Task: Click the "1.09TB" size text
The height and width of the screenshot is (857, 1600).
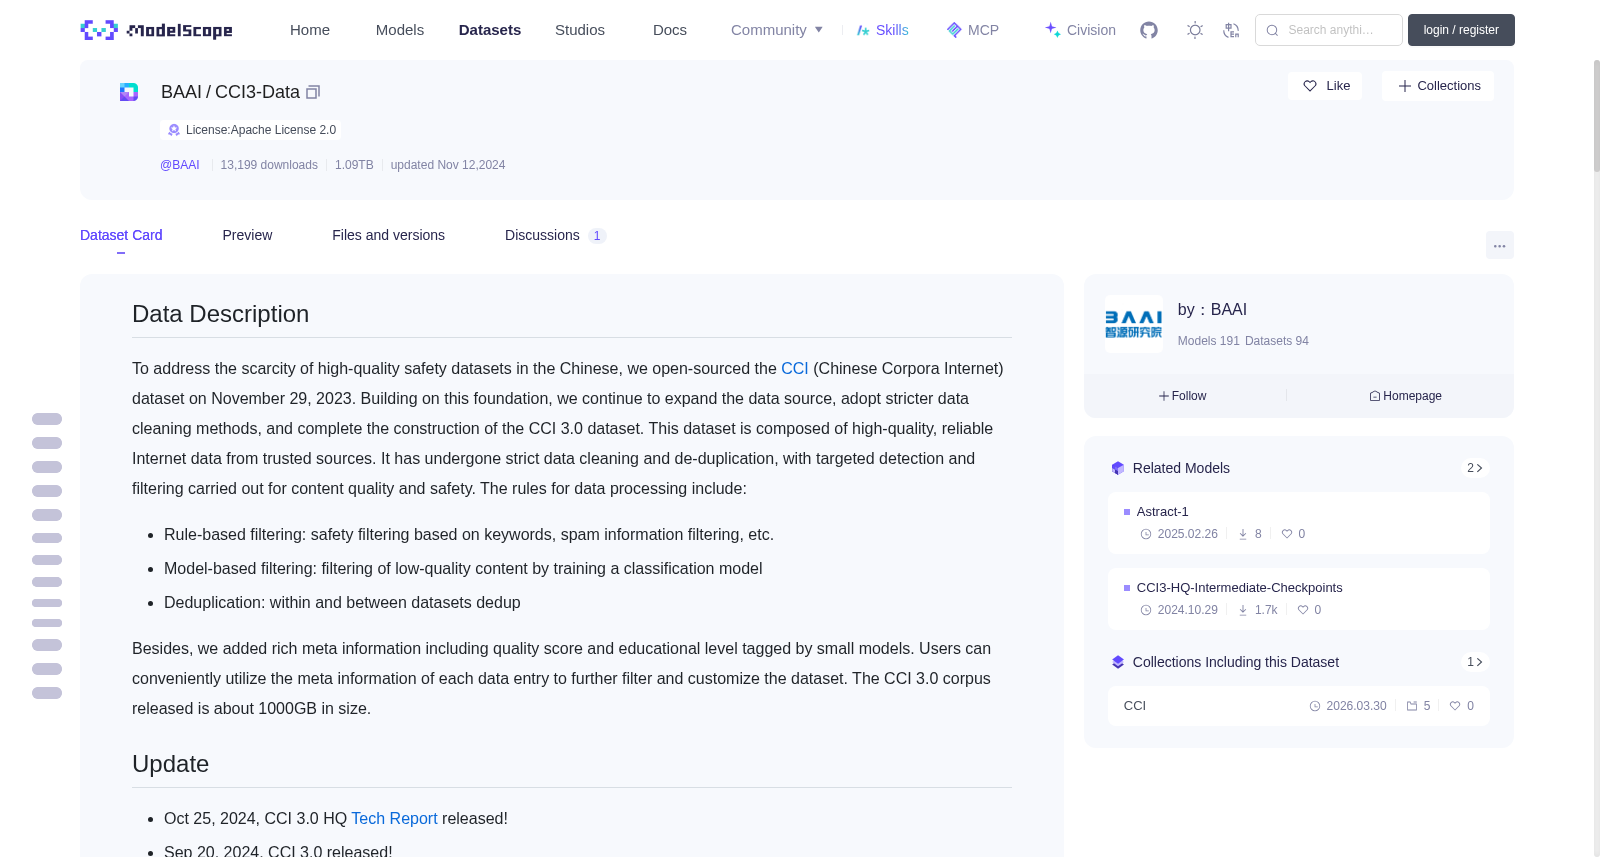Action: pos(354,165)
